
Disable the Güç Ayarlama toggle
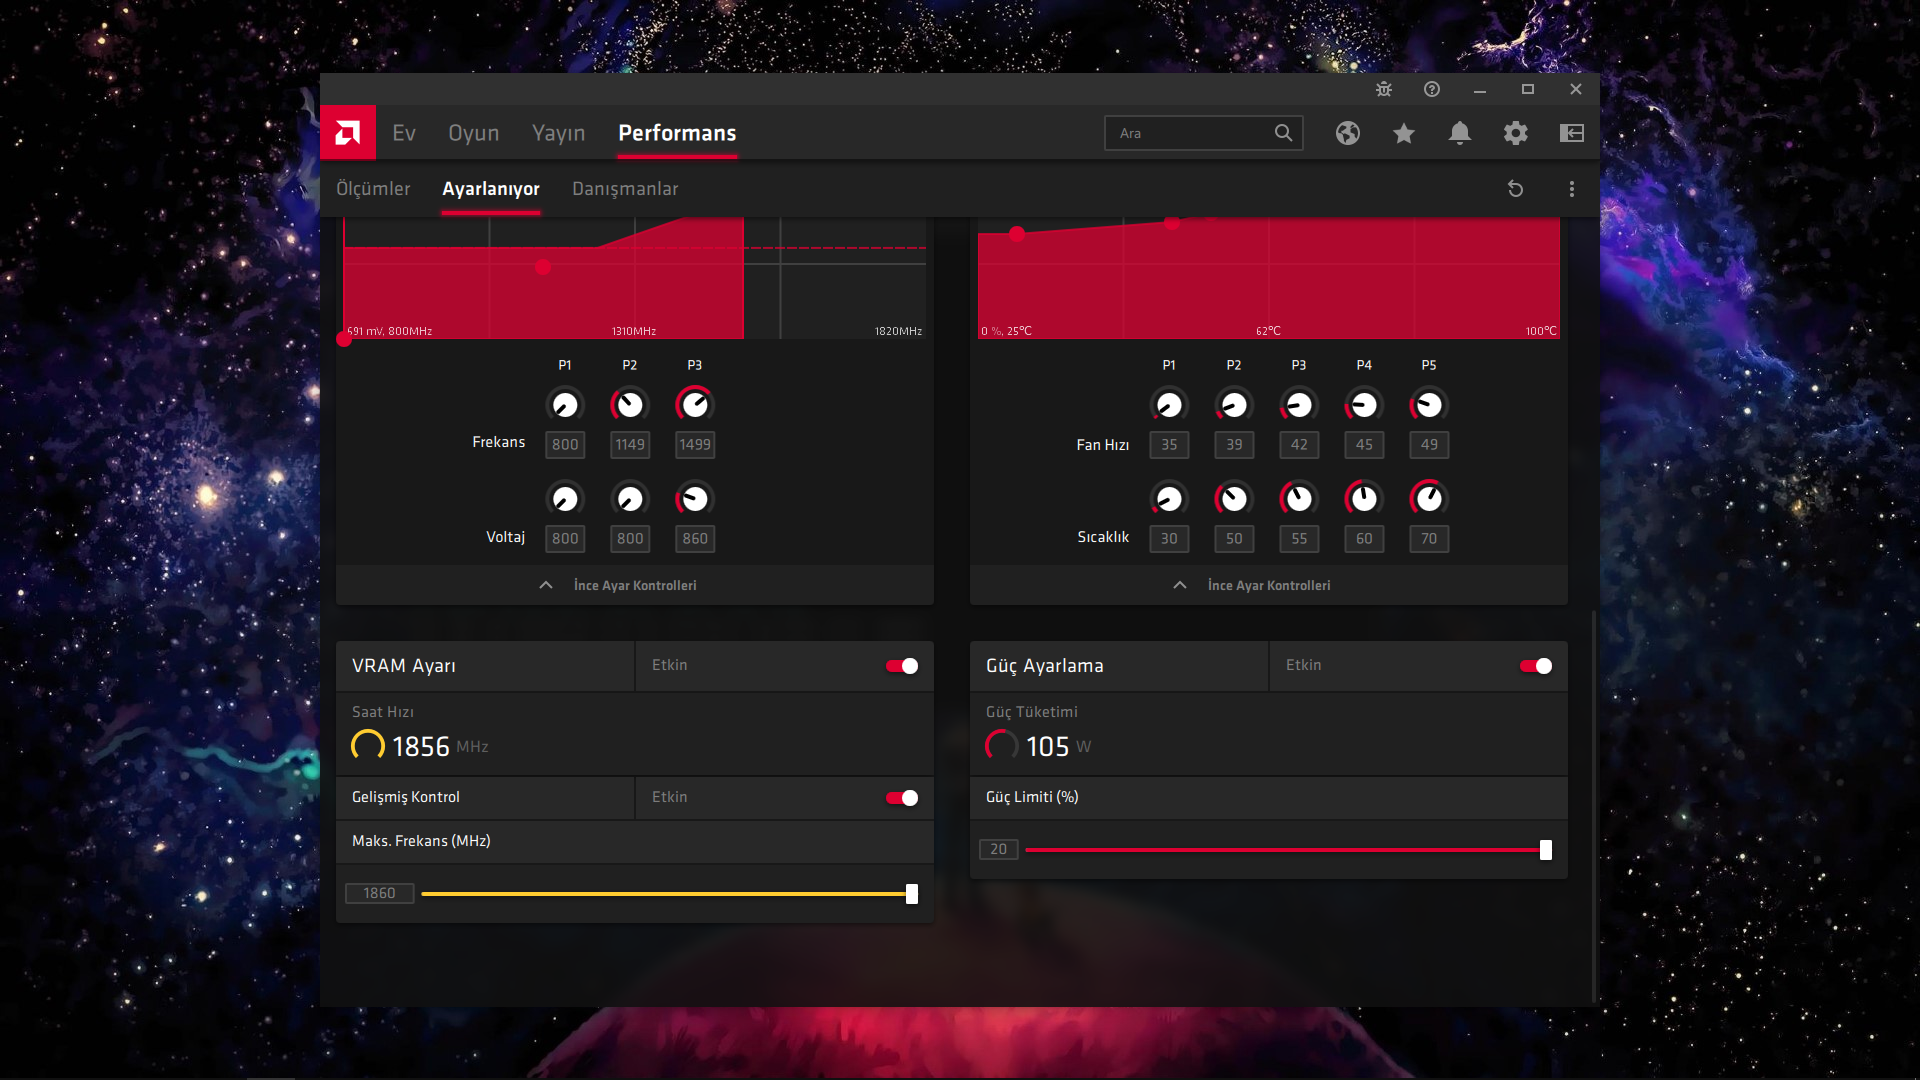1536,666
